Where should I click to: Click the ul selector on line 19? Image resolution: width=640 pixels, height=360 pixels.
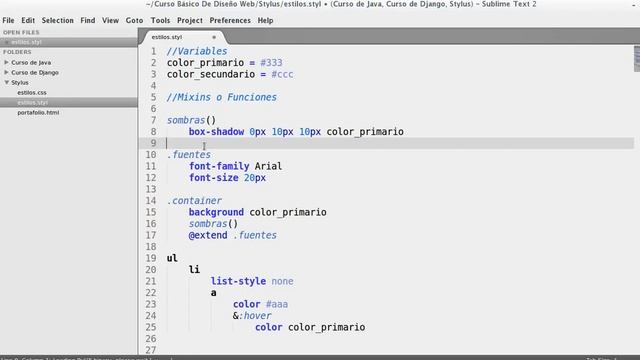coord(172,258)
